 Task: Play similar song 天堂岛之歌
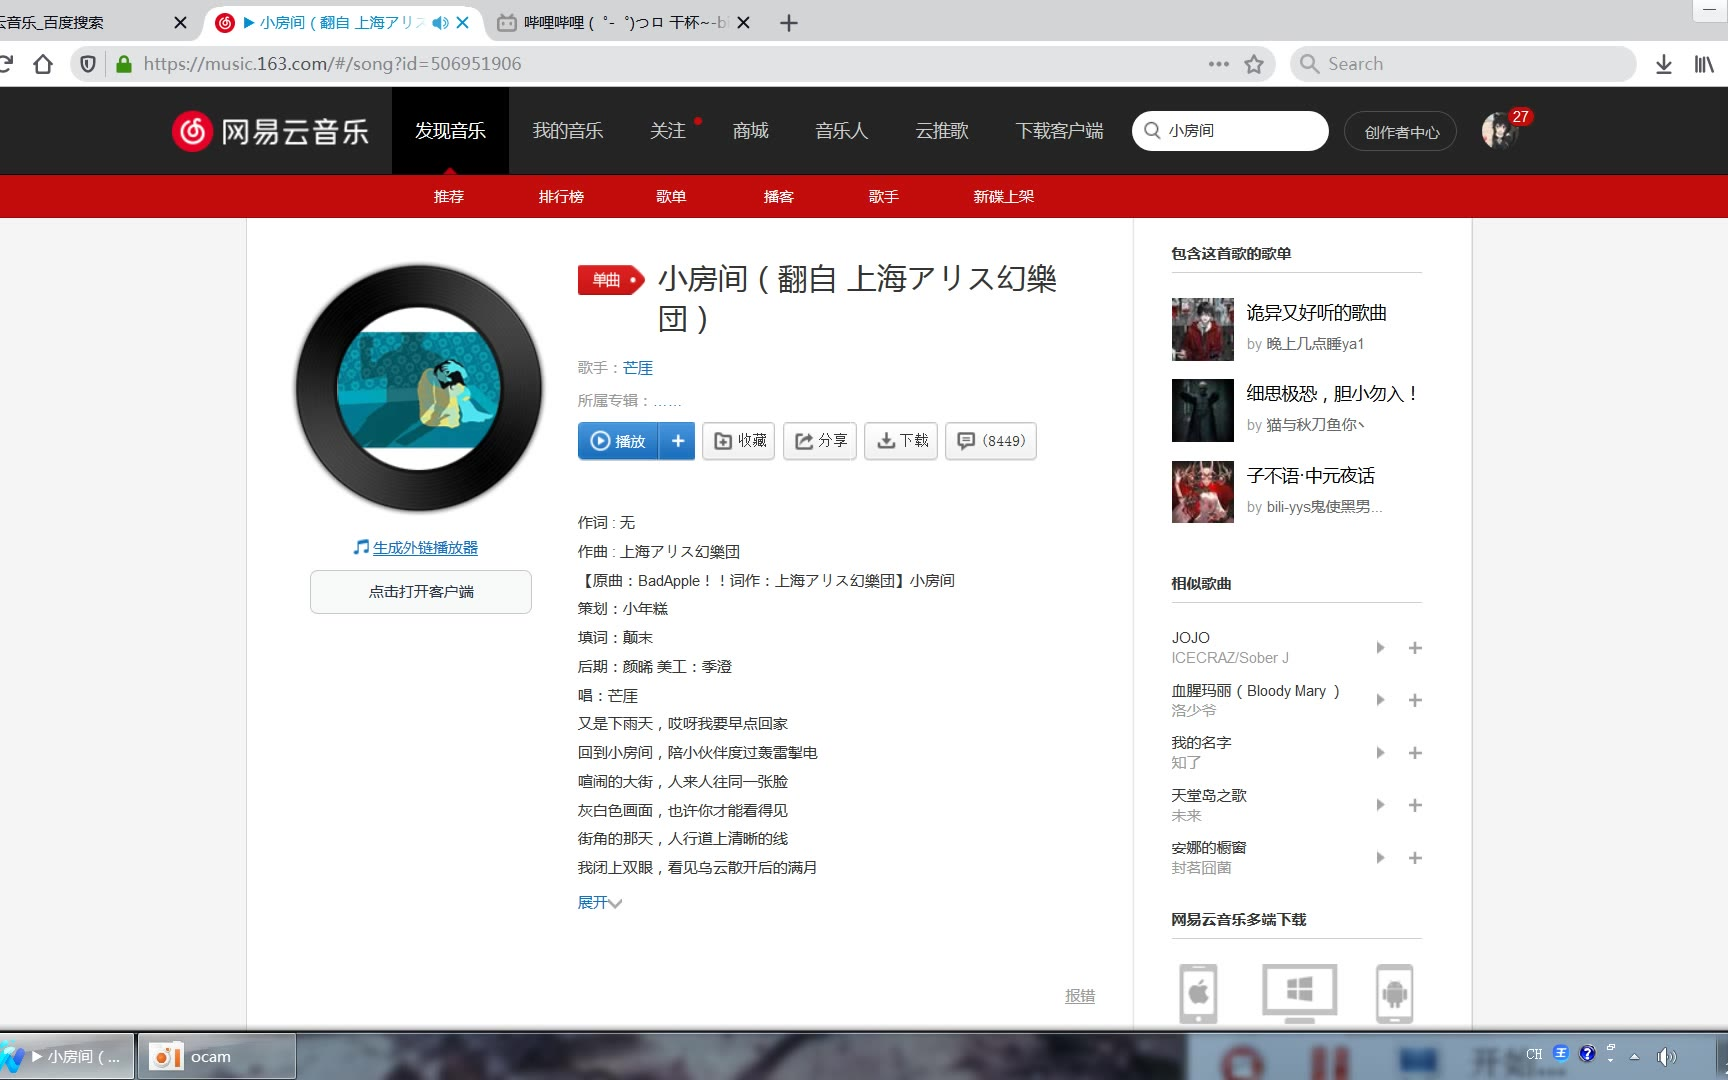tap(1380, 805)
